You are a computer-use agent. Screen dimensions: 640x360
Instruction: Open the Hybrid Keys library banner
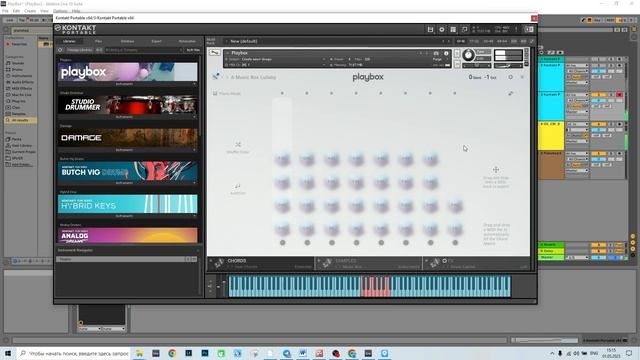click(x=127, y=204)
